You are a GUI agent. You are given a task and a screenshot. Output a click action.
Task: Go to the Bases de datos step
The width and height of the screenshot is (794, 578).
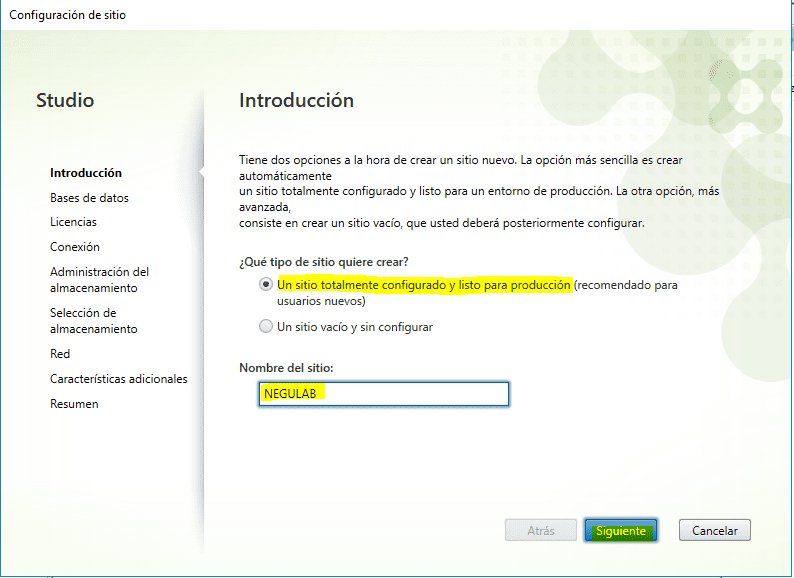click(89, 198)
